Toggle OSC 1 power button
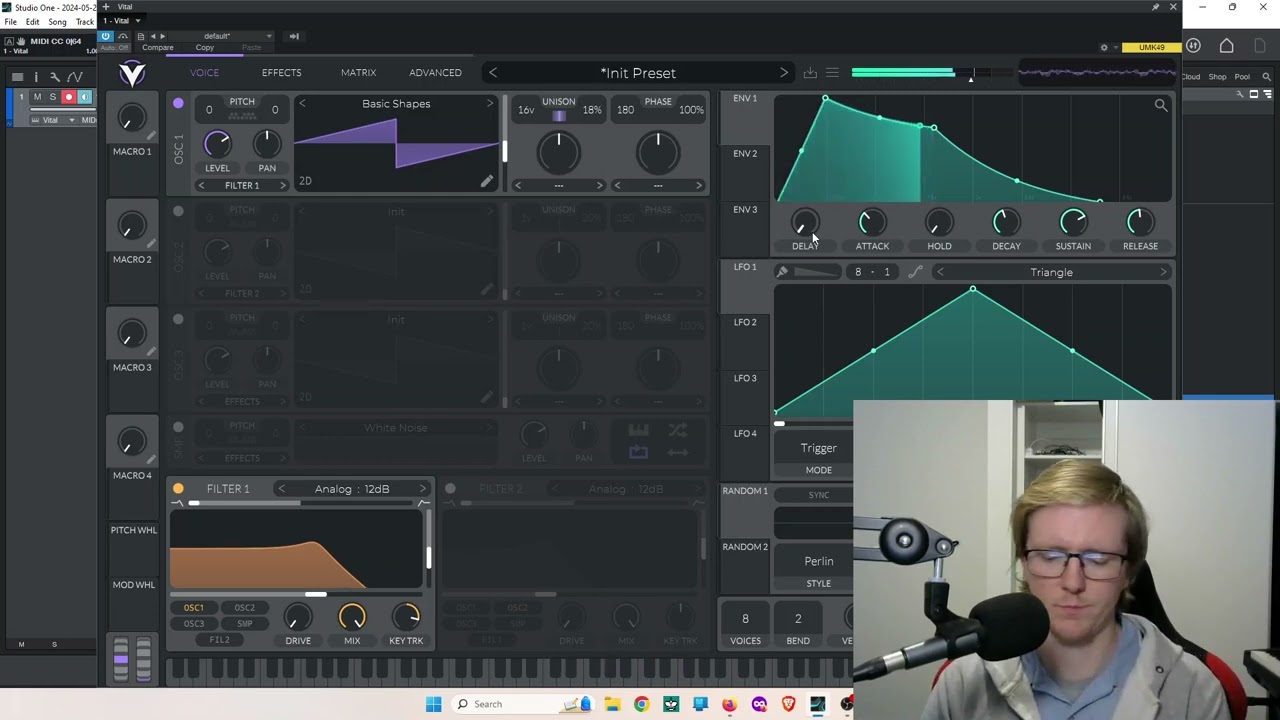The height and width of the screenshot is (720, 1280). [x=178, y=103]
